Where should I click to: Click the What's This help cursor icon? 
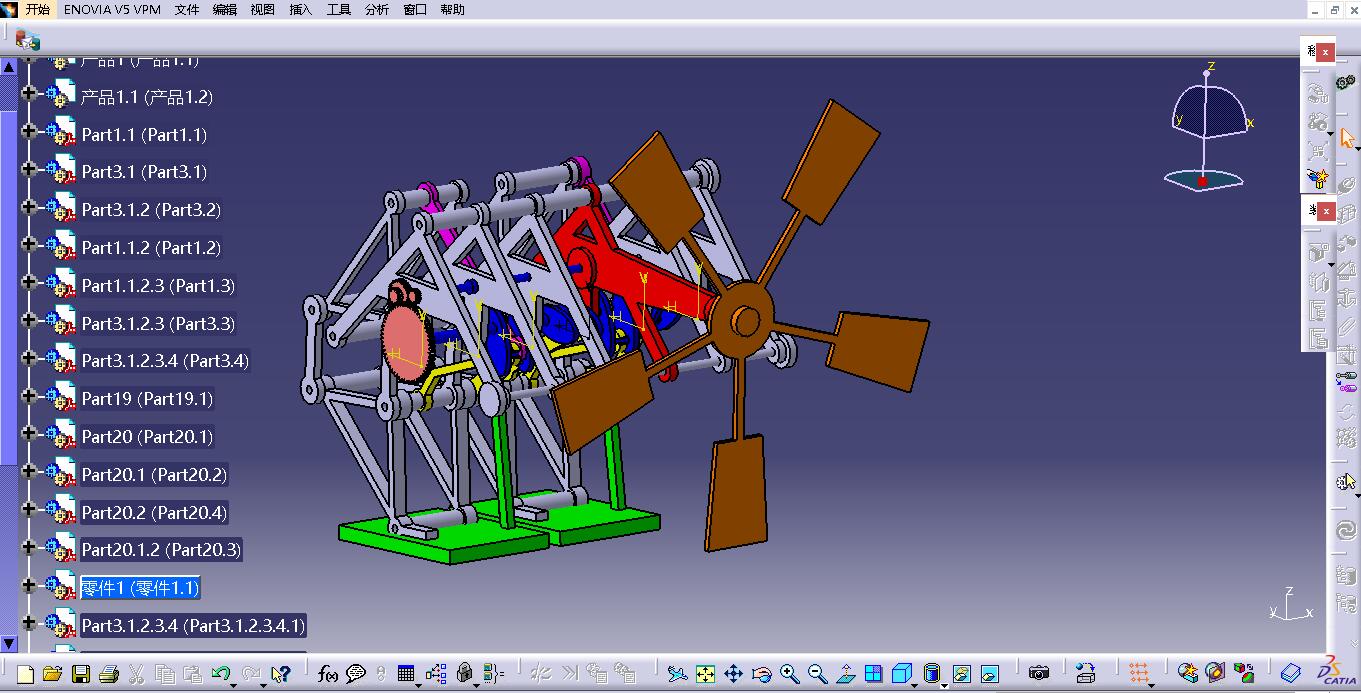281,674
